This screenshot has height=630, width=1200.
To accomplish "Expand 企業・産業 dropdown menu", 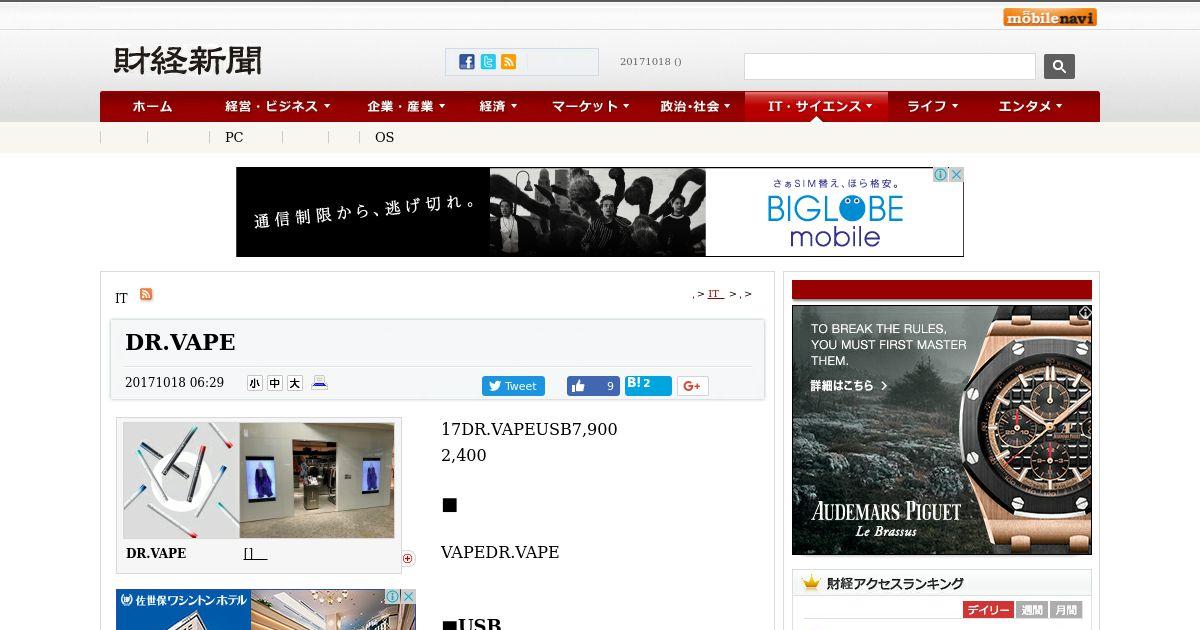I will click(x=406, y=106).
